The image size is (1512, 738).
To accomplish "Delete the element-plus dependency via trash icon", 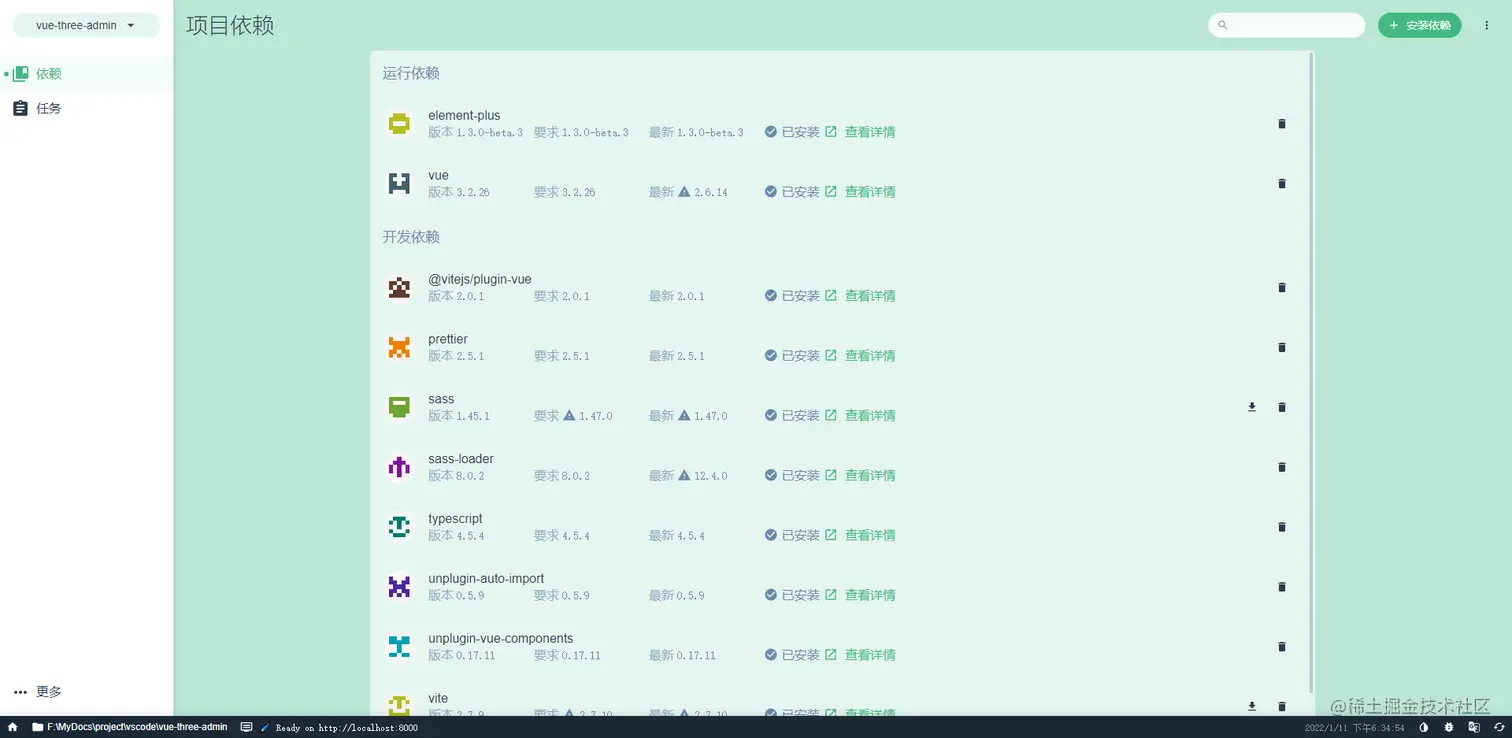I will (1281, 124).
